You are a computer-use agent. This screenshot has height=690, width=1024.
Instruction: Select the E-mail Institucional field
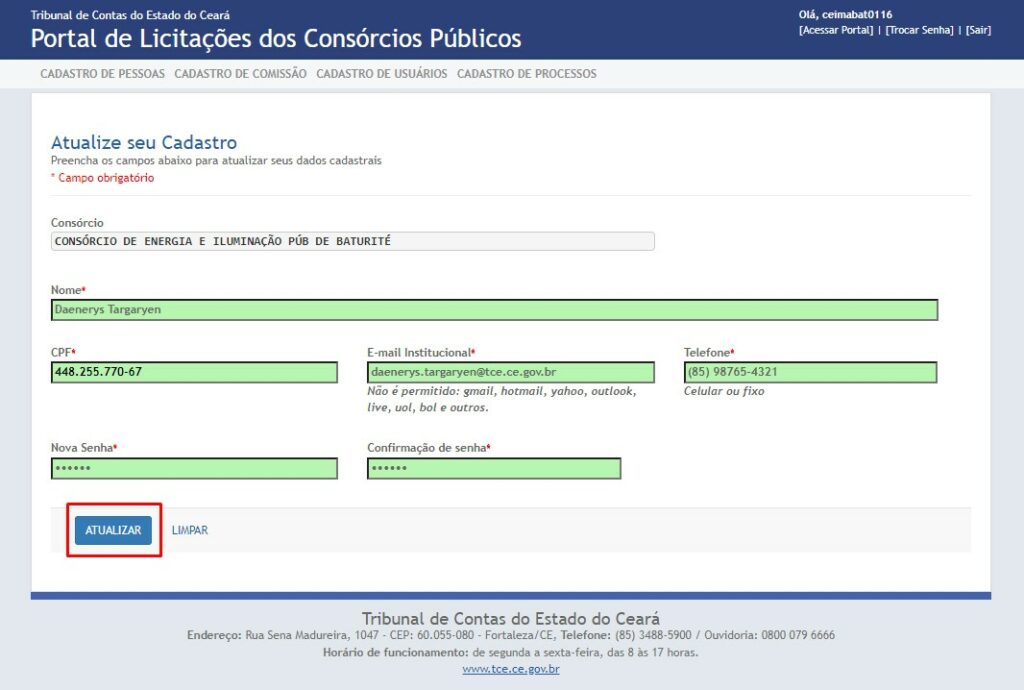pyautogui.click(x=510, y=372)
